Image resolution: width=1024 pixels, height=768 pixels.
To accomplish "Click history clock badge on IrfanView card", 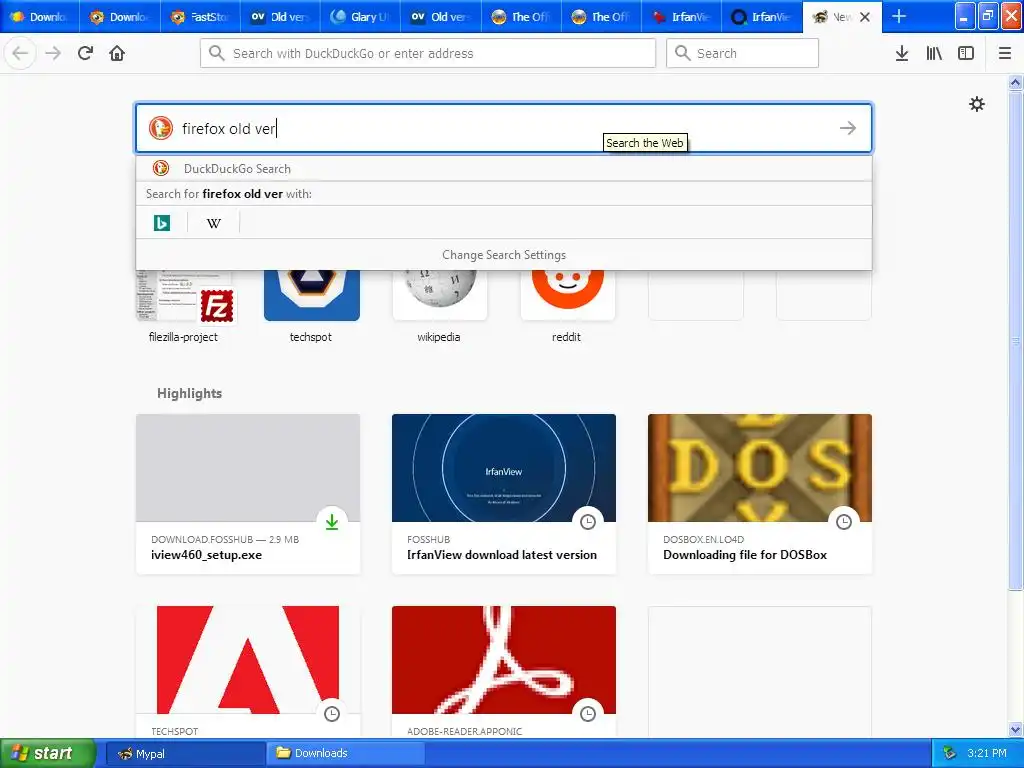I will (588, 521).
